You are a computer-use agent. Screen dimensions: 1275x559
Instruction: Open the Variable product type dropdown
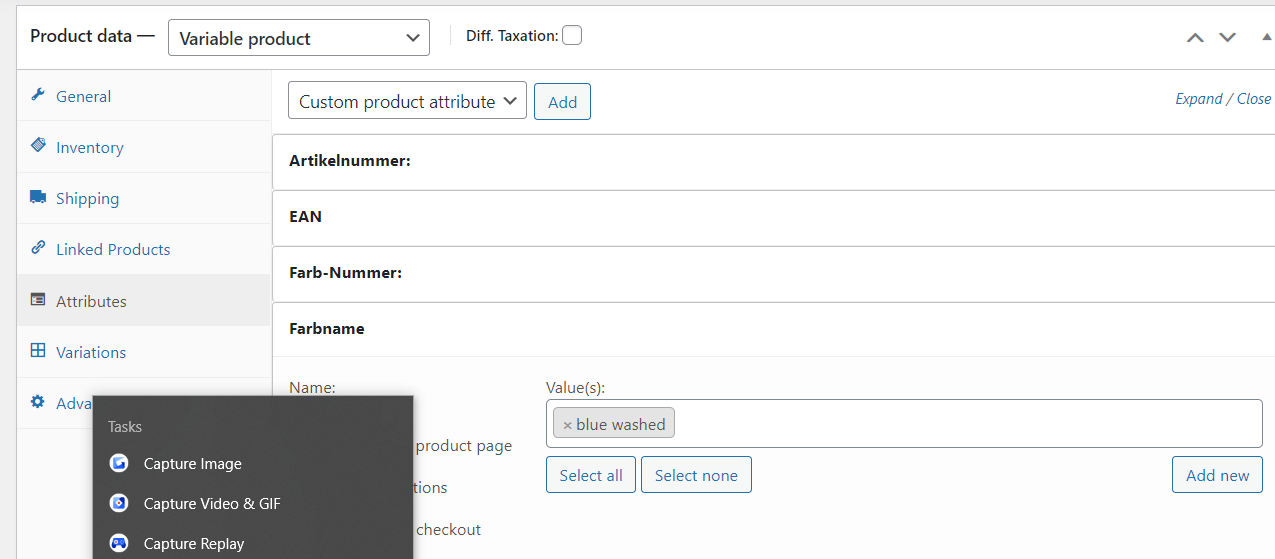298,38
